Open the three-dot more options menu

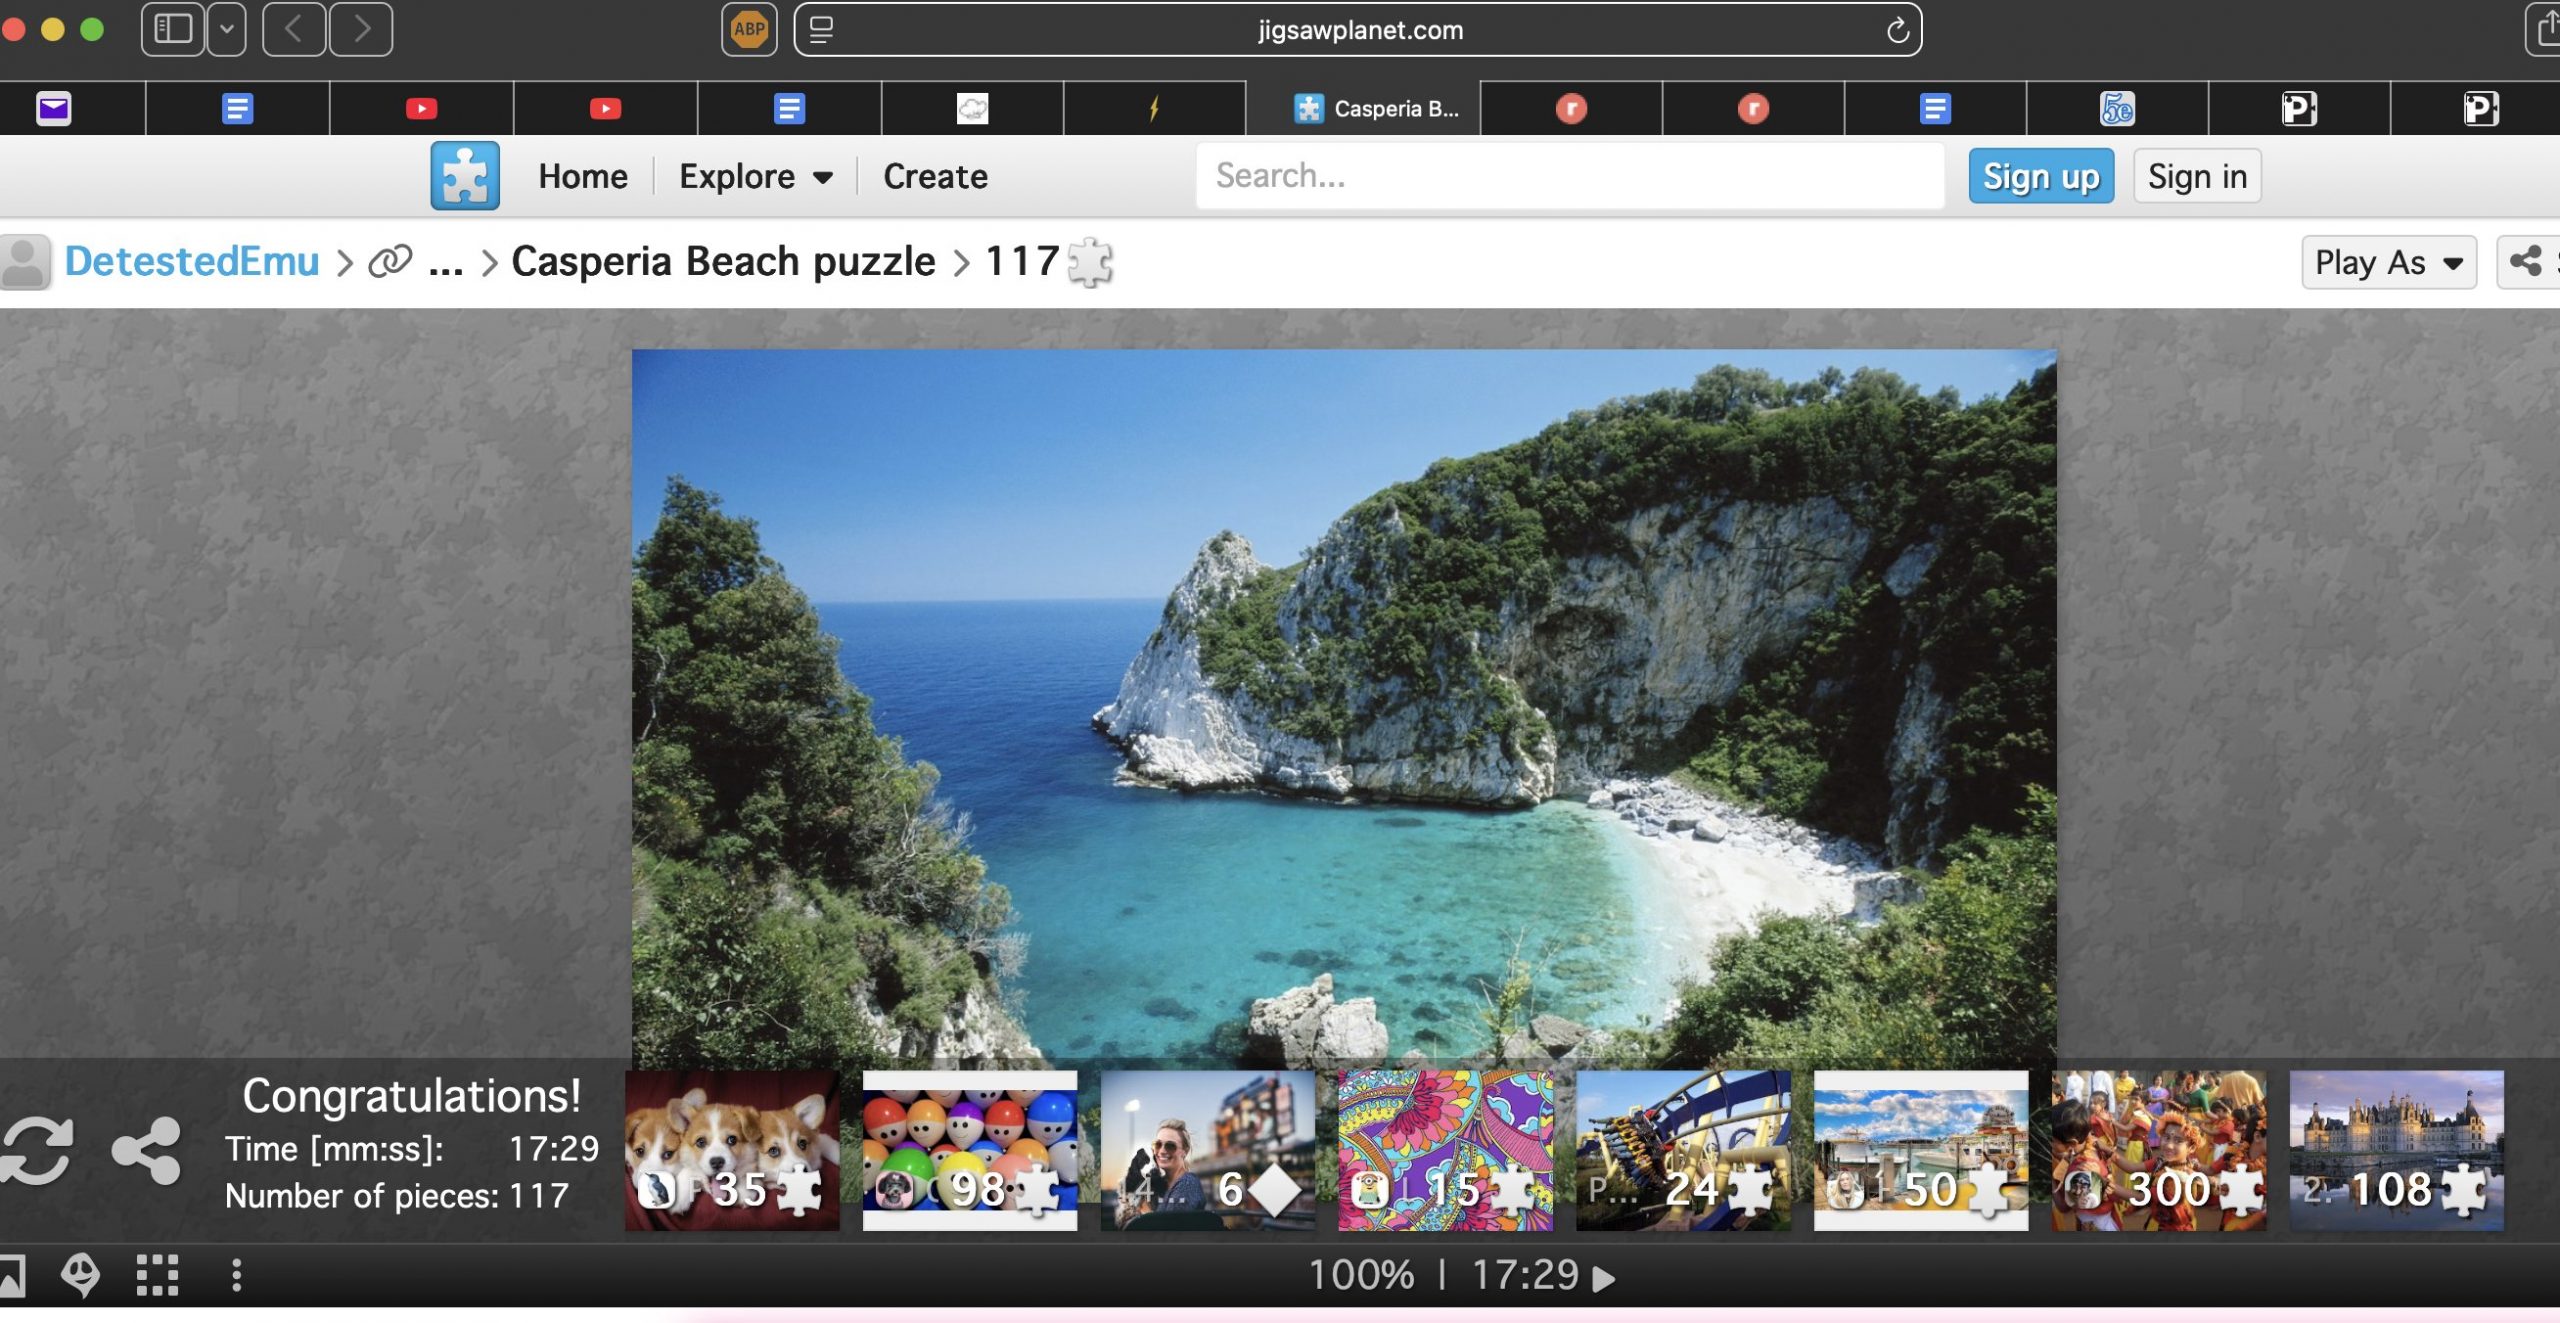click(236, 1275)
